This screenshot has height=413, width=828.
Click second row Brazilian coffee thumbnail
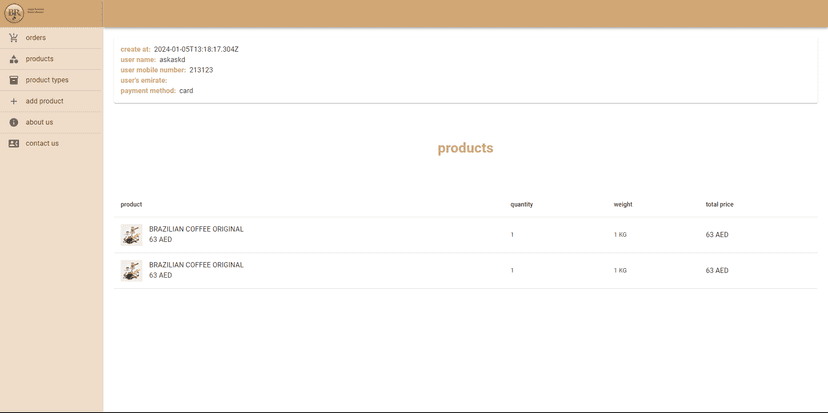click(131, 270)
